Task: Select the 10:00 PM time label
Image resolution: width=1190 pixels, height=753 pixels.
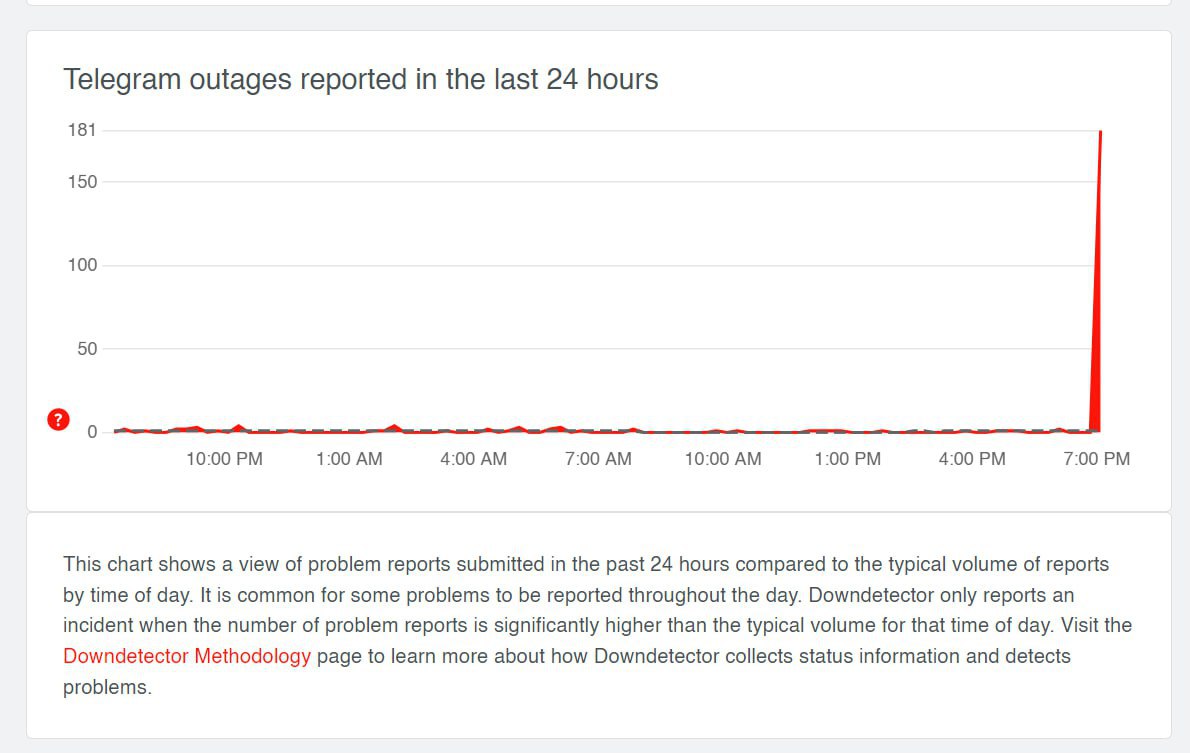Action: coord(224,459)
